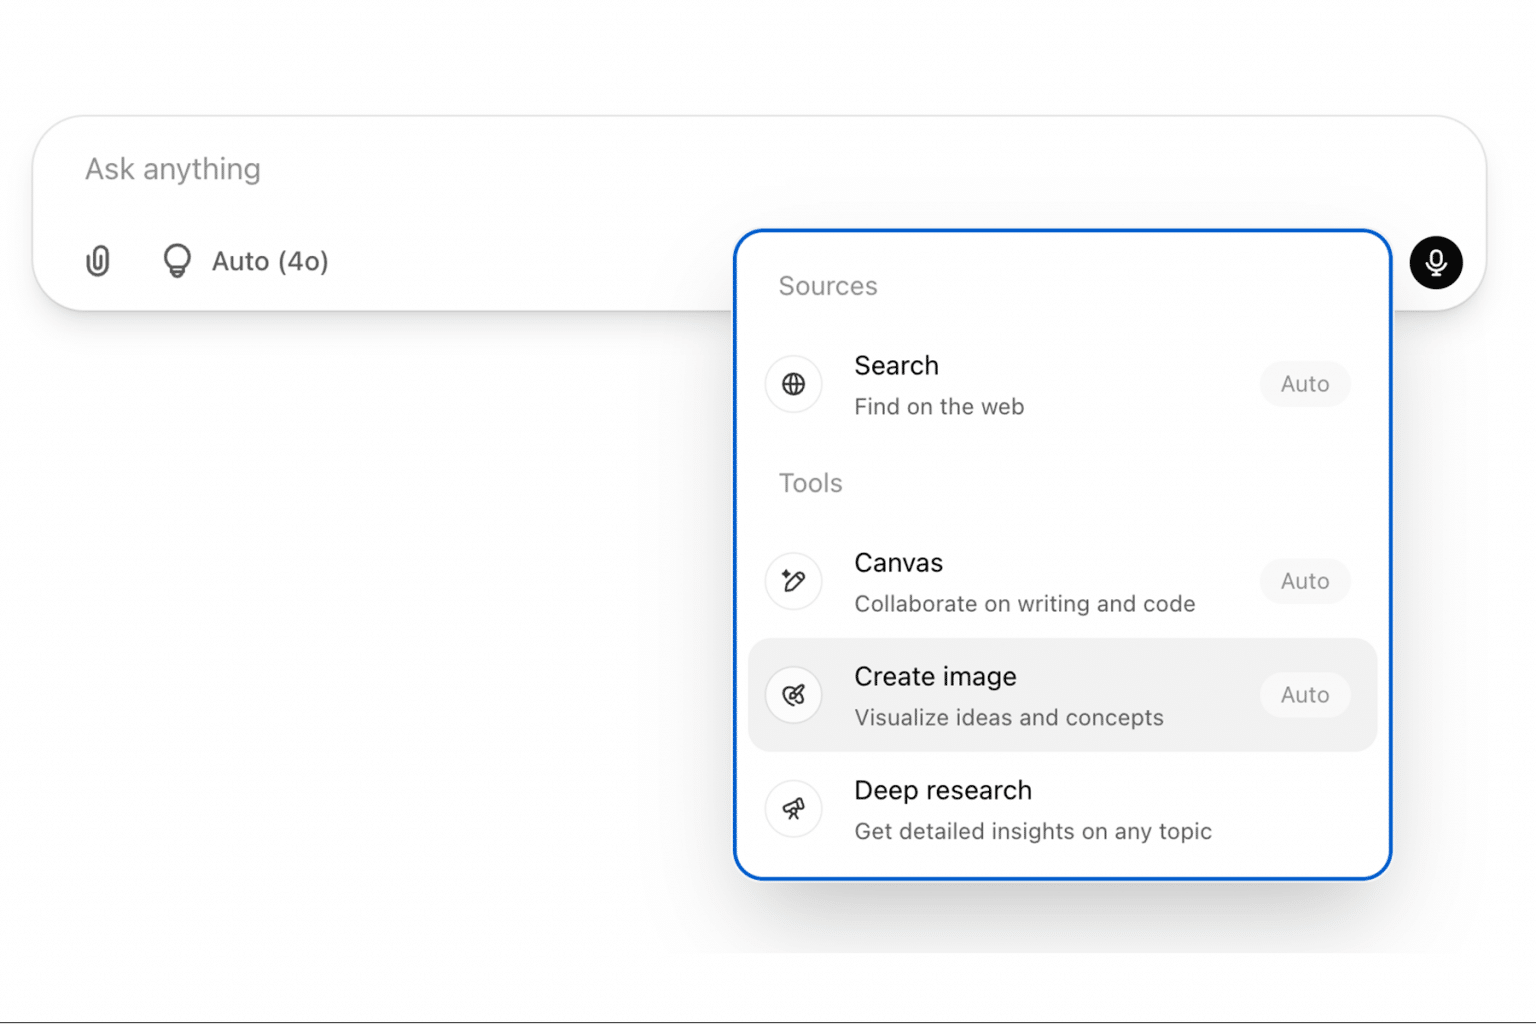The width and height of the screenshot is (1536, 1024).
Task: Click the globe icon for Search
Action: point(794,384)
